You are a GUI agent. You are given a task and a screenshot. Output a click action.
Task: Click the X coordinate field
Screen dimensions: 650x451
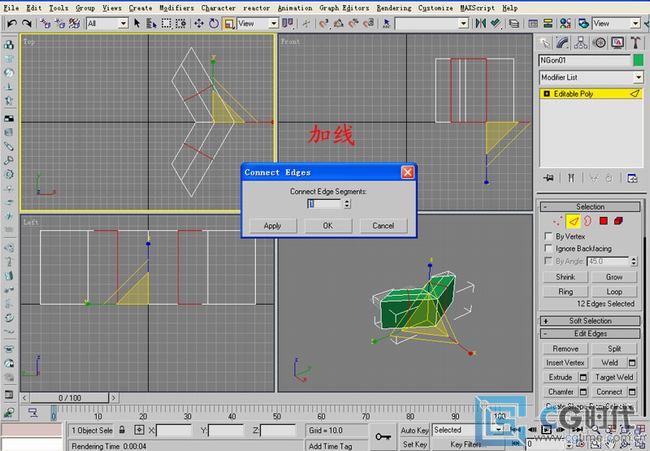tap(174, 430)
